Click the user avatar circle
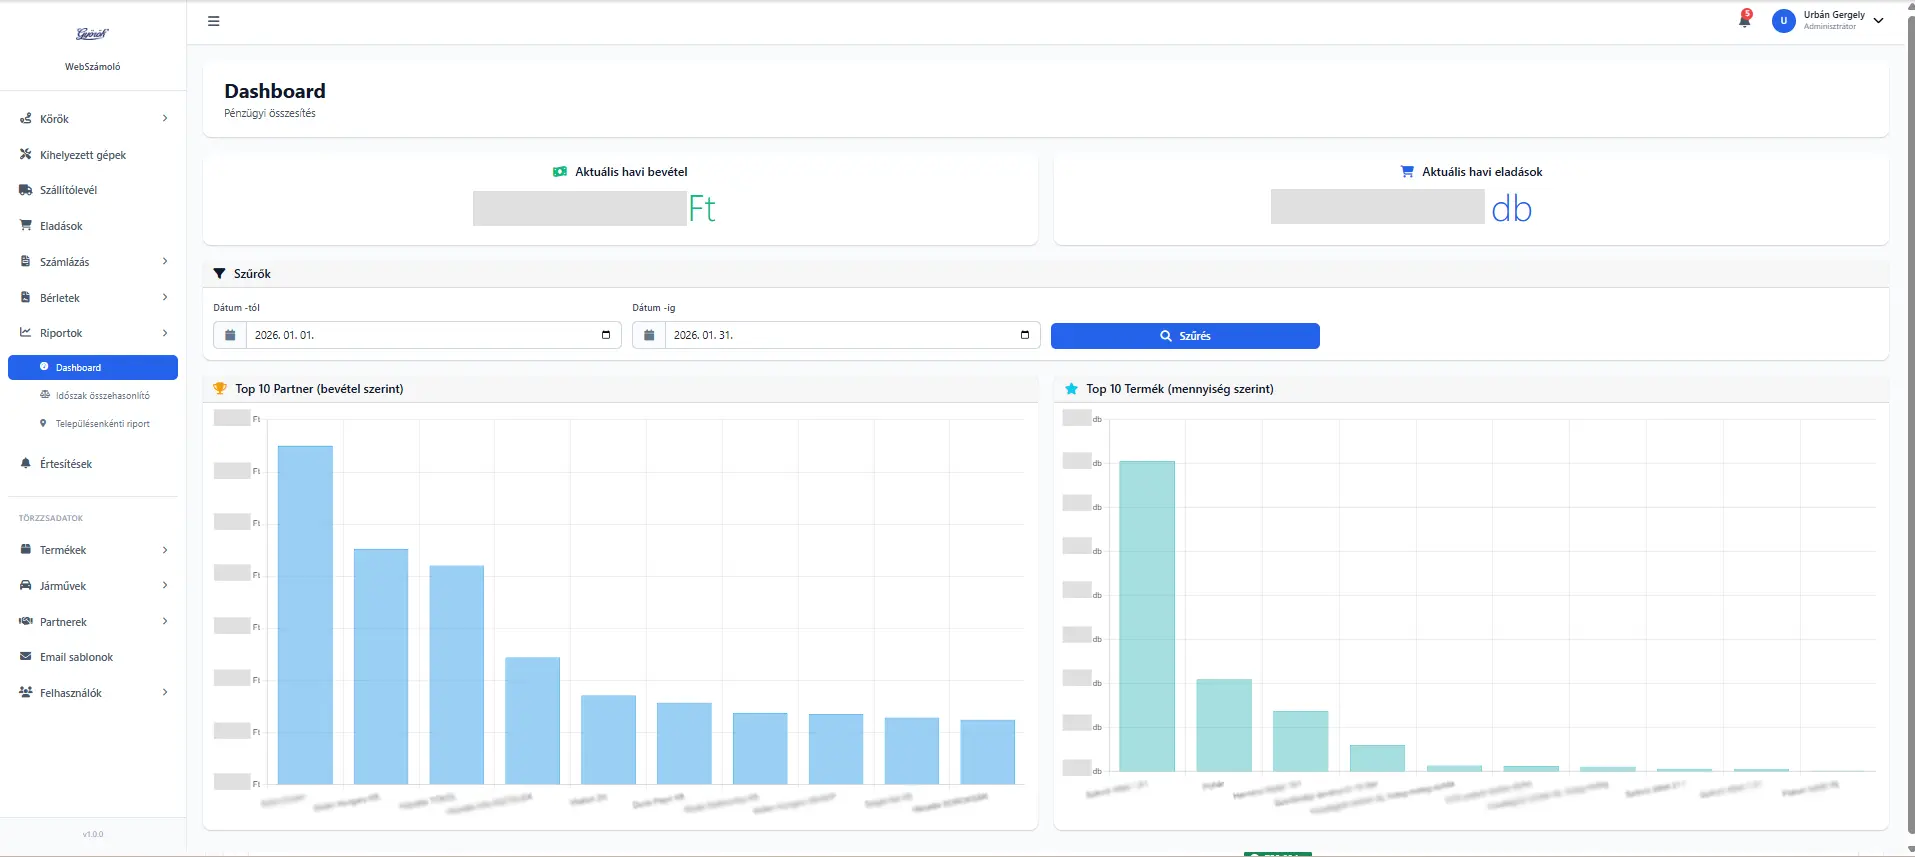This screenshot has width=1915, height=857. 1783,21
